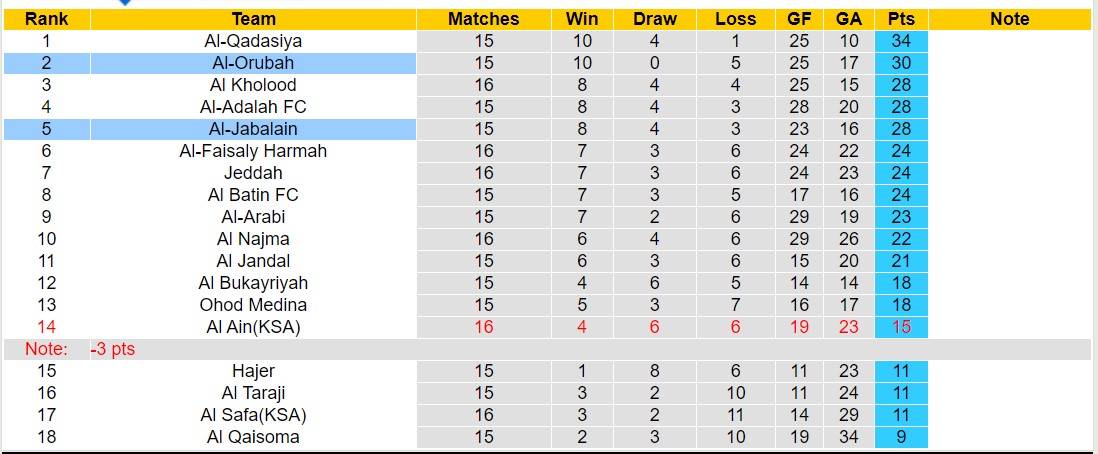Open the Al-Qadasiya team link
Screen dimensions: 1098x454
click(x=253, y=41)
